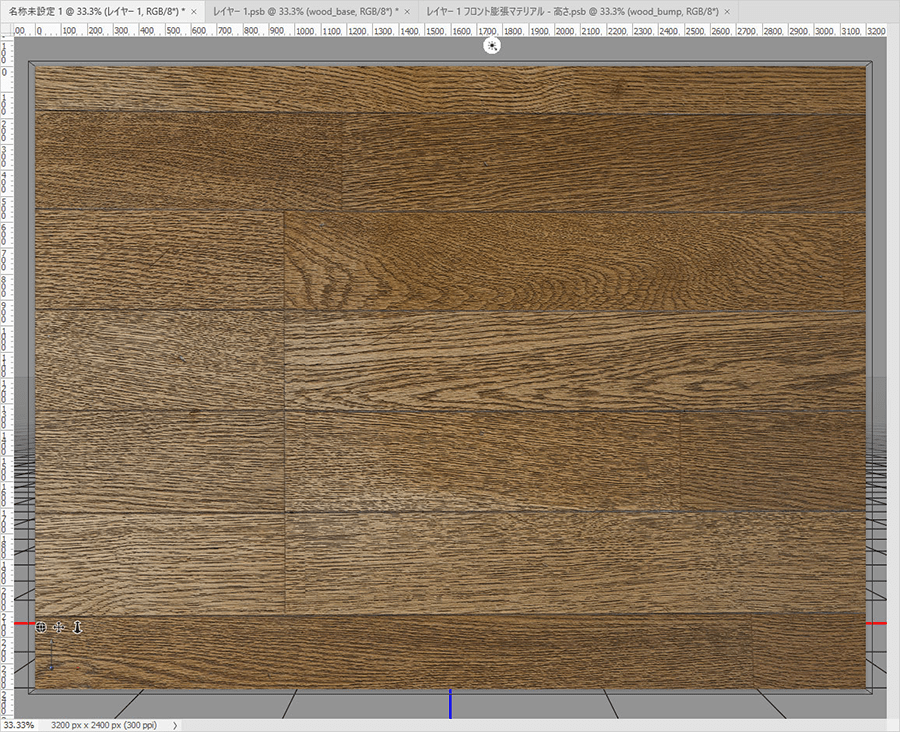Select the 3D light widget above the canvas

(x=491, y=46)
